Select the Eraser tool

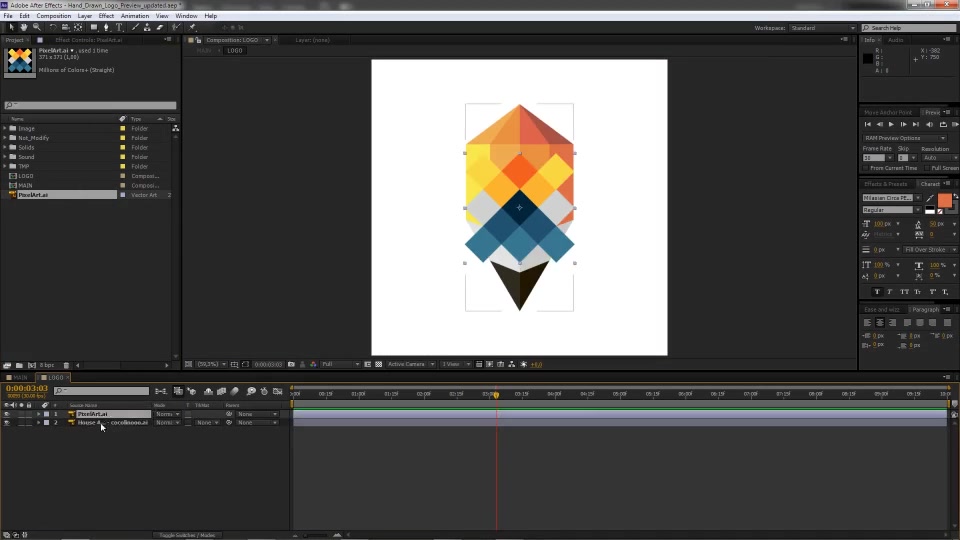pos(160,28)
